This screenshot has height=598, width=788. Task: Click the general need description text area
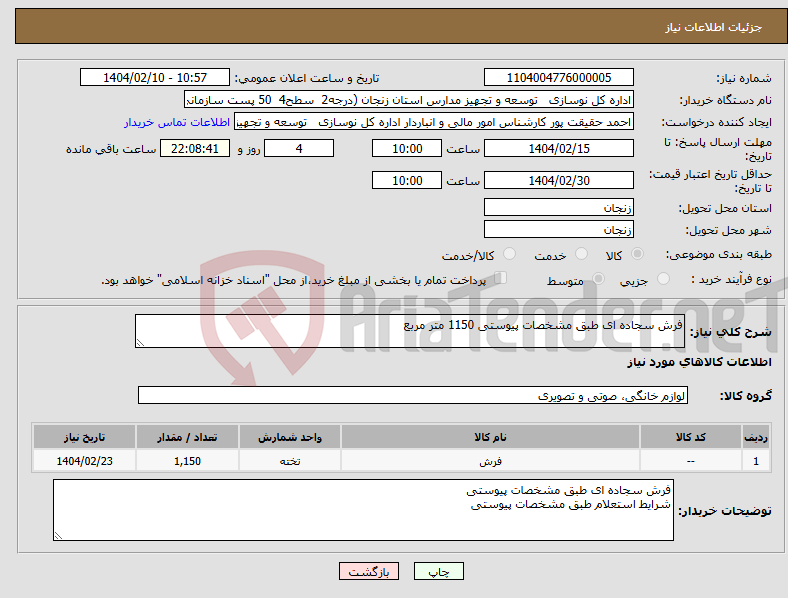pos(410,331)
